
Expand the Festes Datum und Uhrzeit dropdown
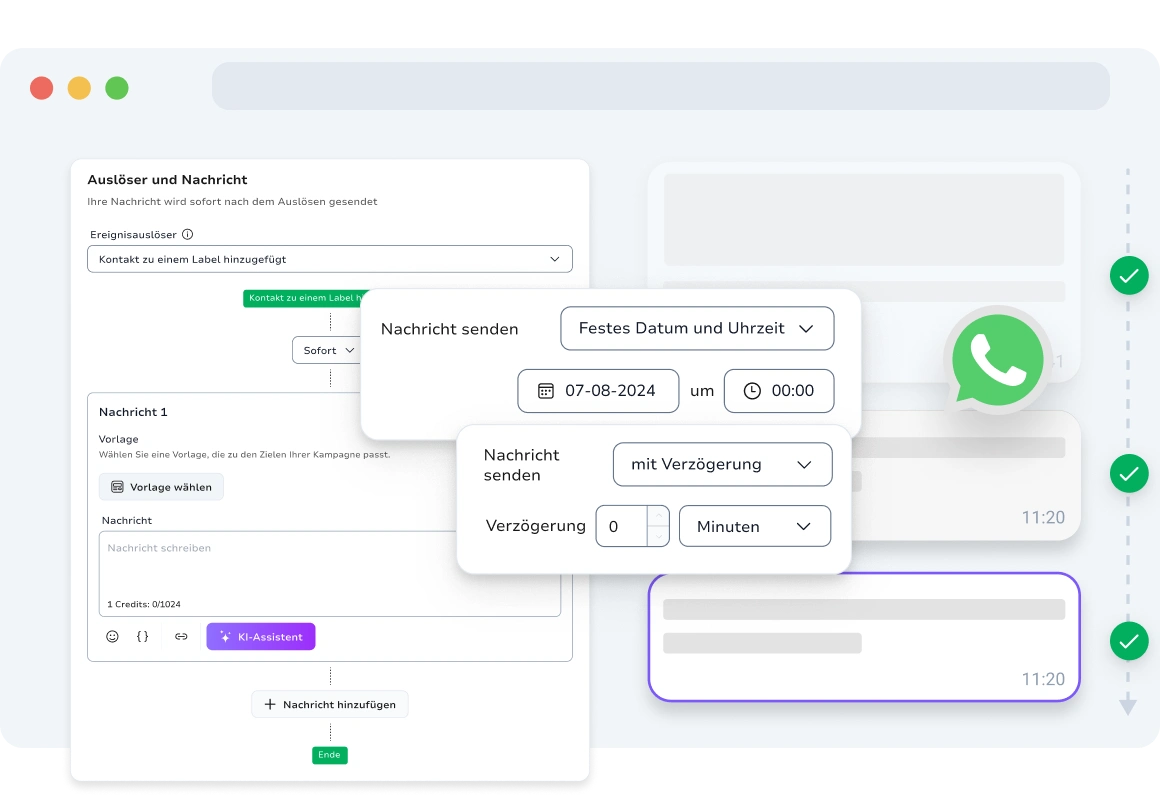[x=696, y=328]
